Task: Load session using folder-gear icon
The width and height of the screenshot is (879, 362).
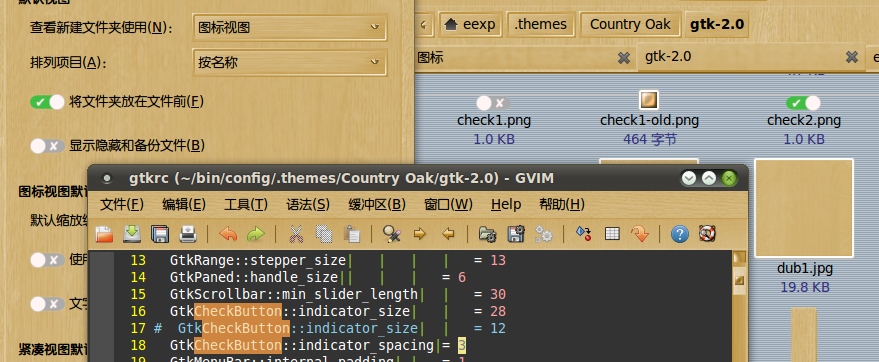Action: 487,234
